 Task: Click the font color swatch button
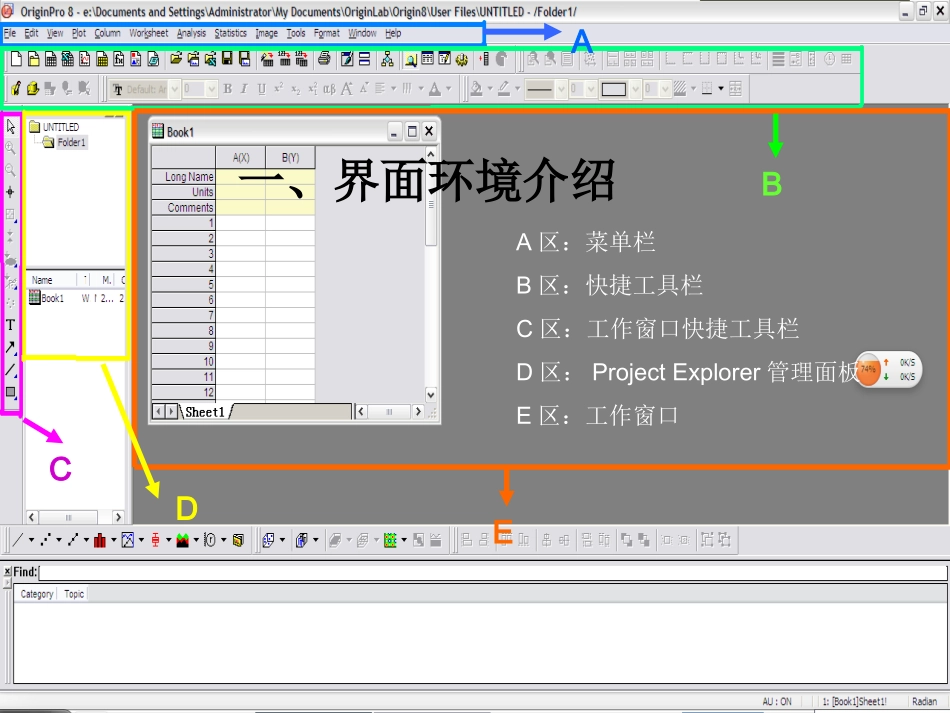[434, 89]
